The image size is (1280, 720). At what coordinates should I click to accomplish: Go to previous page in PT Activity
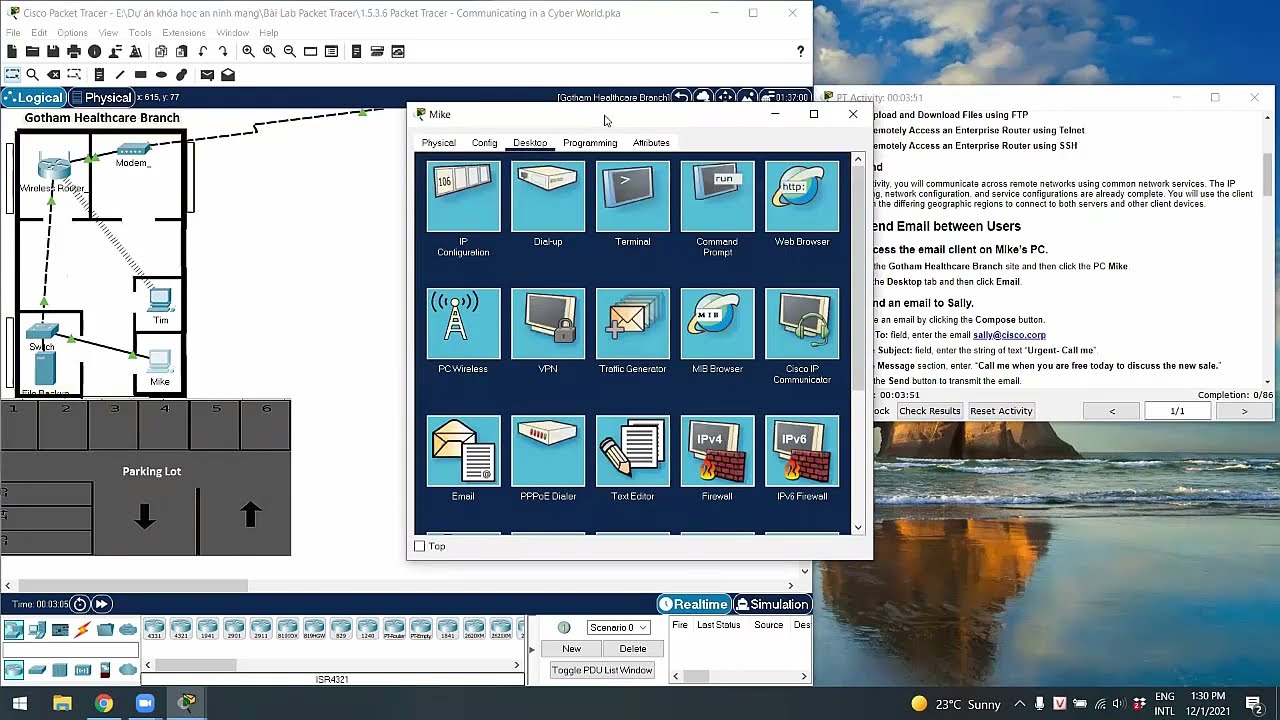click(1112, 411)
